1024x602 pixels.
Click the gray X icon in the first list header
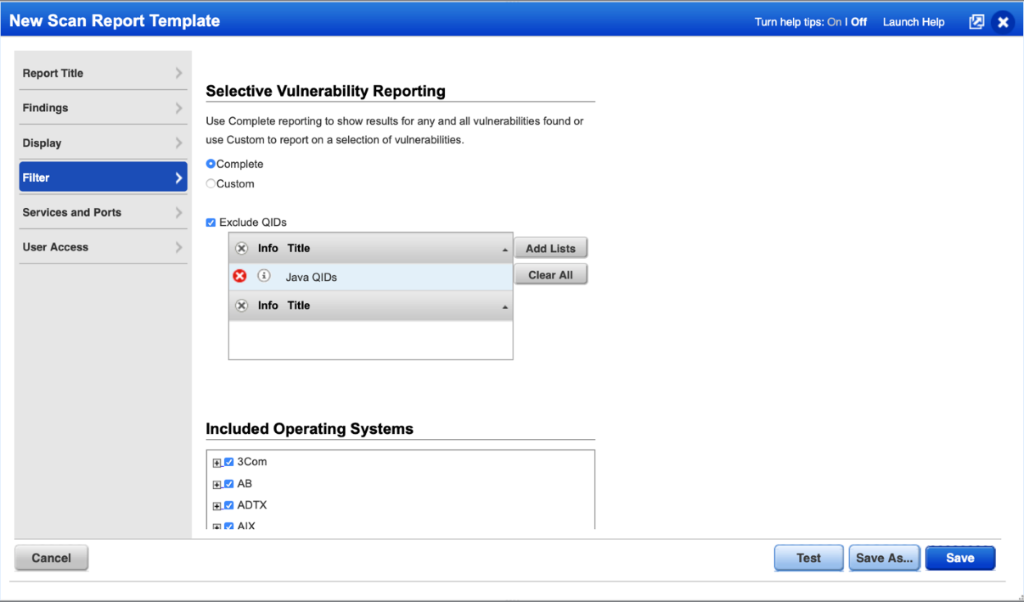tap(242, 248)
